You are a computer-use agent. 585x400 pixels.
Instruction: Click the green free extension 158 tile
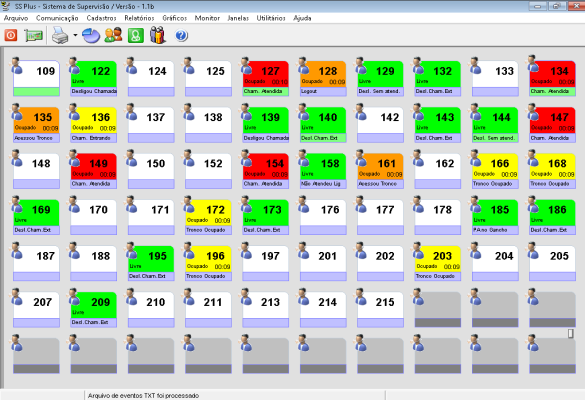323,171
